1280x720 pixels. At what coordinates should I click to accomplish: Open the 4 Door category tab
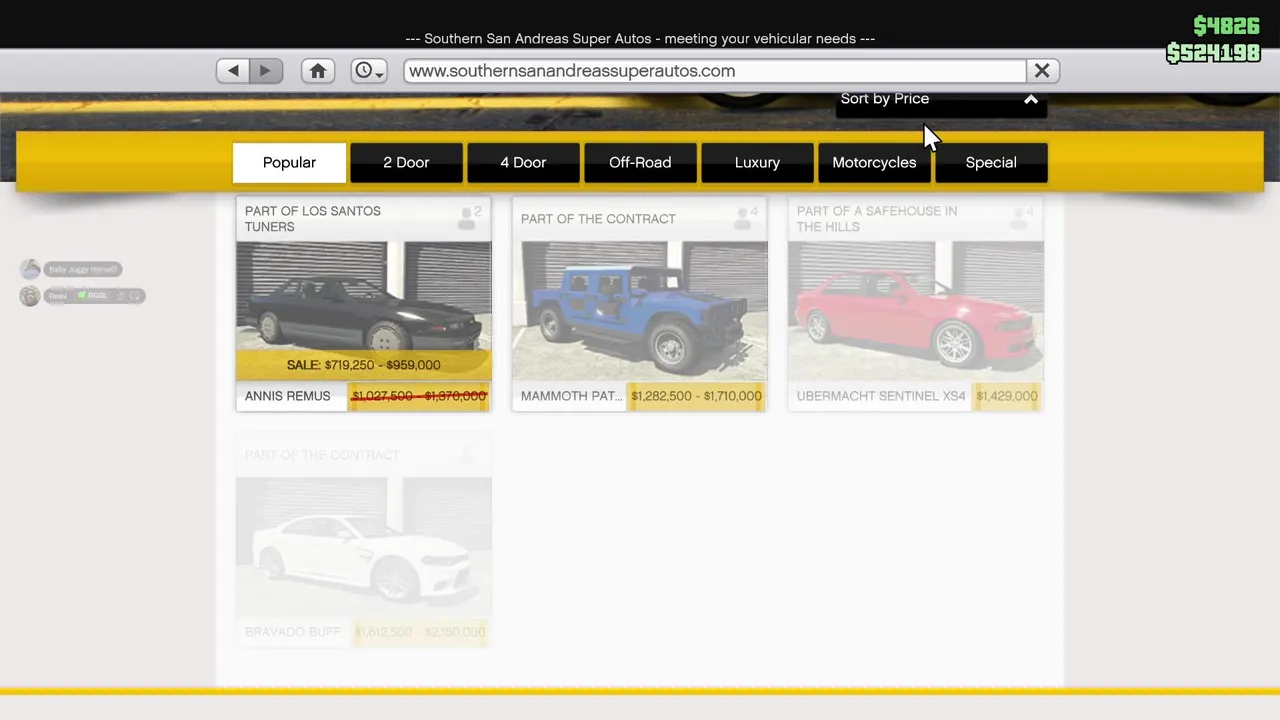tap(523, 163)
